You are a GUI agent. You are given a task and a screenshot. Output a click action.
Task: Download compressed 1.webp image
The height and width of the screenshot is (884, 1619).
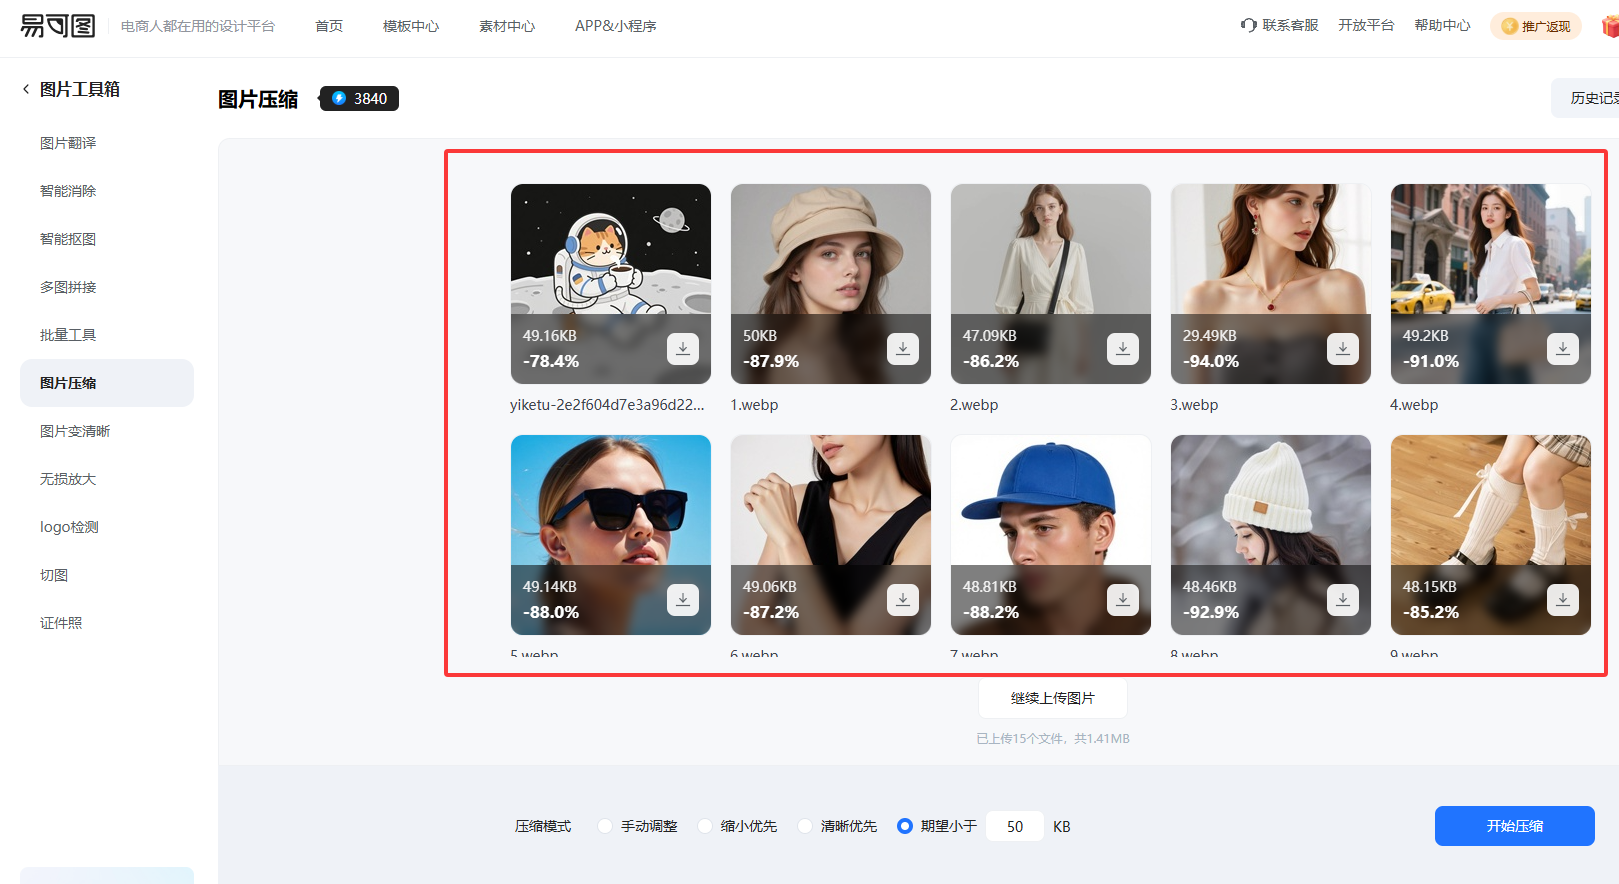[902, 349]
